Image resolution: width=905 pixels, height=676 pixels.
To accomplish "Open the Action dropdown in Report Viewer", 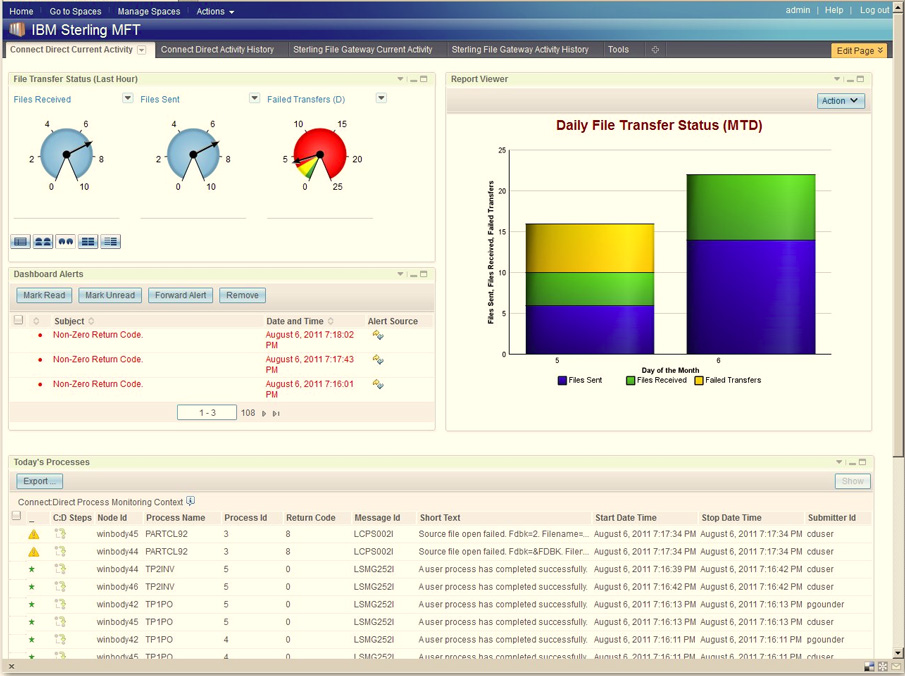I will point(840,101).
